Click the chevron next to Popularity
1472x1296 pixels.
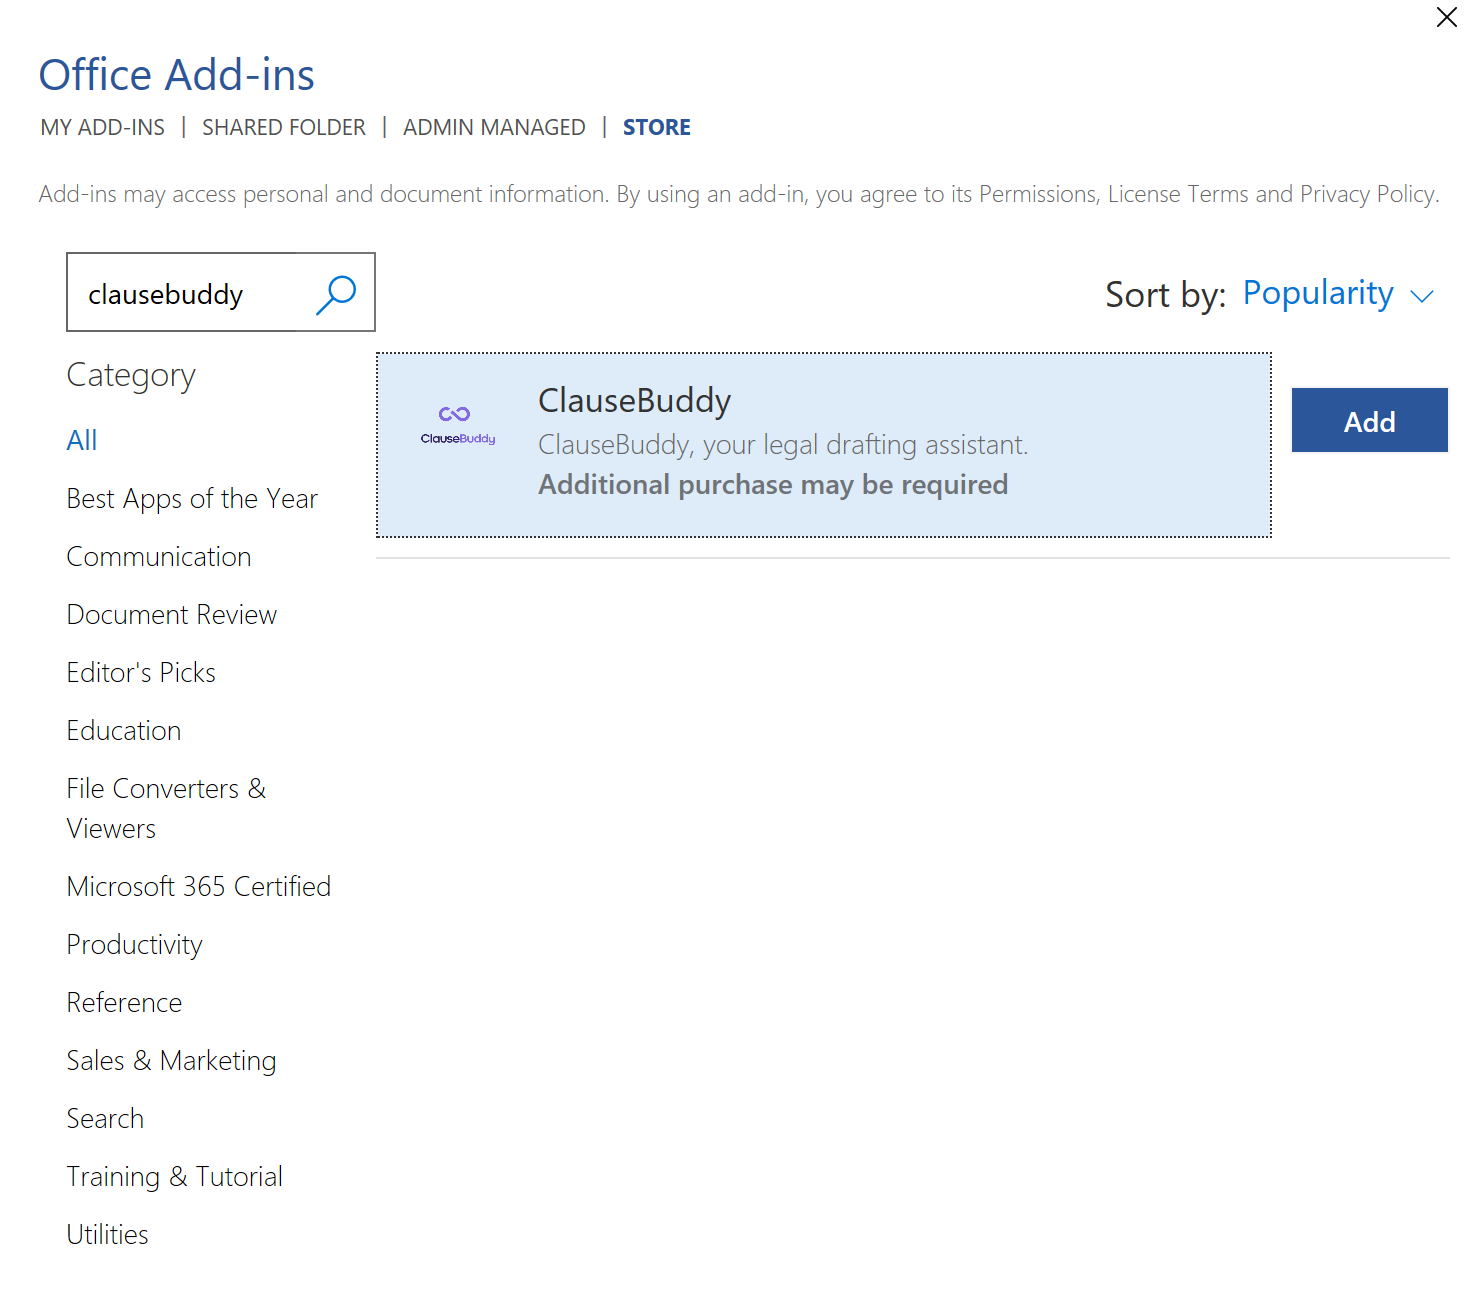1422,296
